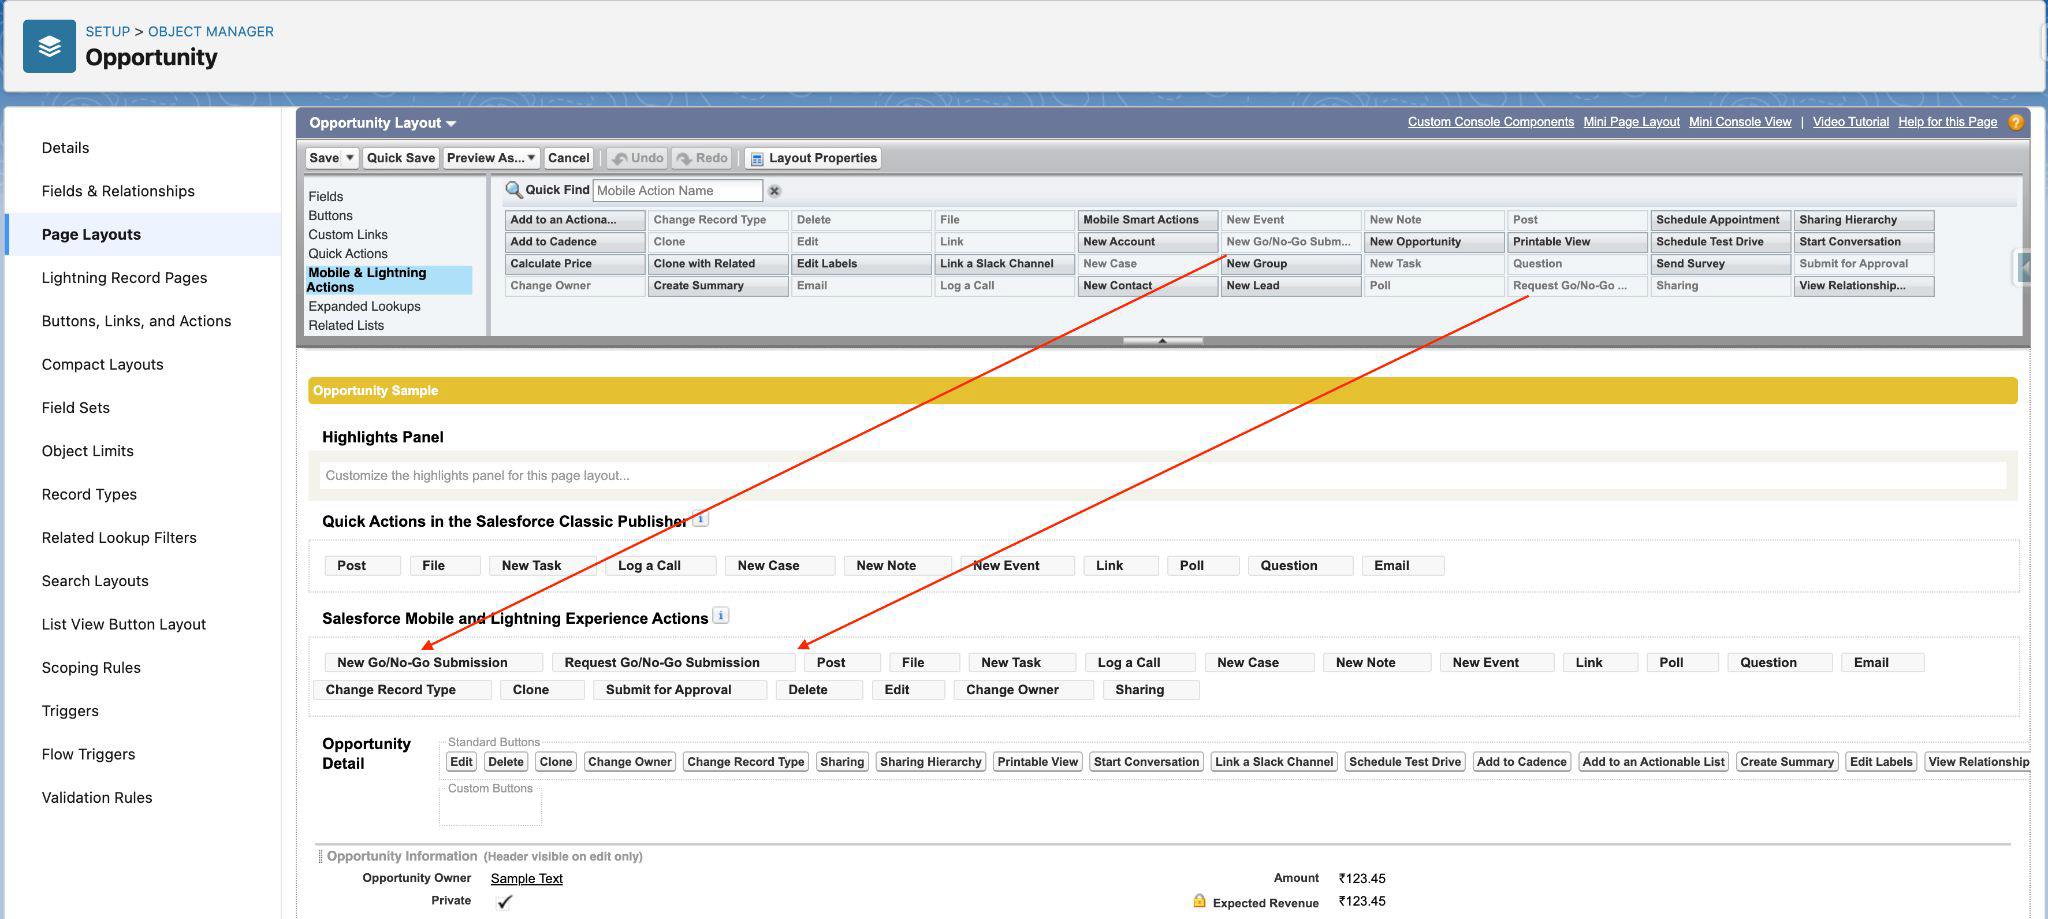Select Add to Cadence standard button
The height and width of the screenshot is (919, 2048).
1521,762
